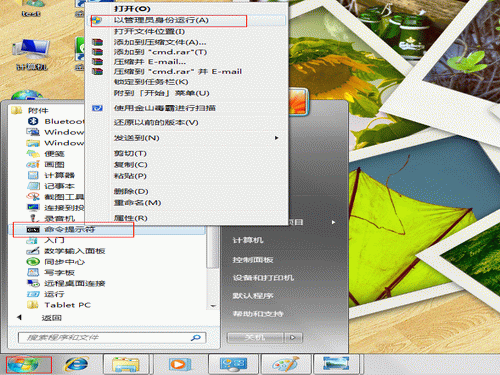Launch 写字板 wordpad
This screenshot has height=375, width=500.
(x=51, y=272)
